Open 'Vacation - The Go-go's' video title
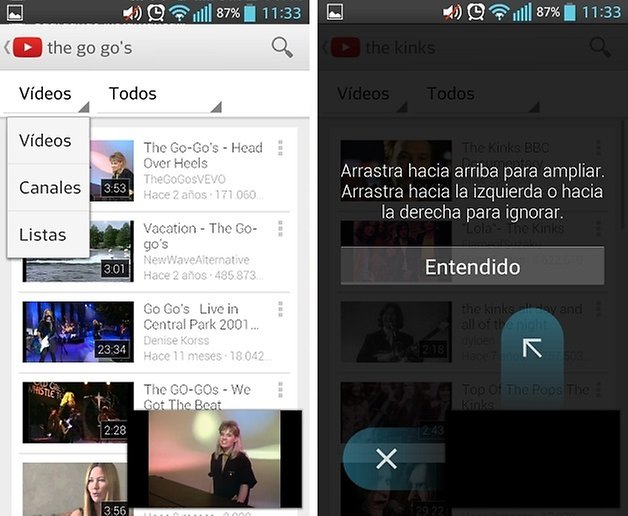 [x=200, y=236]
